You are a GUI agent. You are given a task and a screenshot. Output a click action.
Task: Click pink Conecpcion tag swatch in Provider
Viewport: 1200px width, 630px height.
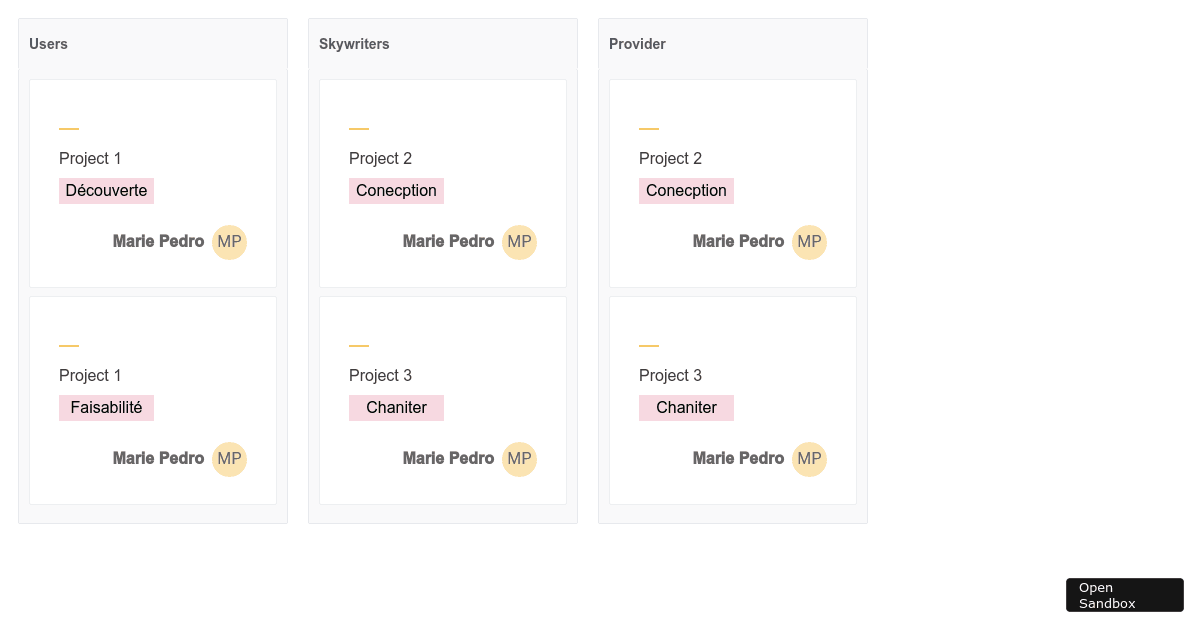pyautogui.click(x=686, y=190)
